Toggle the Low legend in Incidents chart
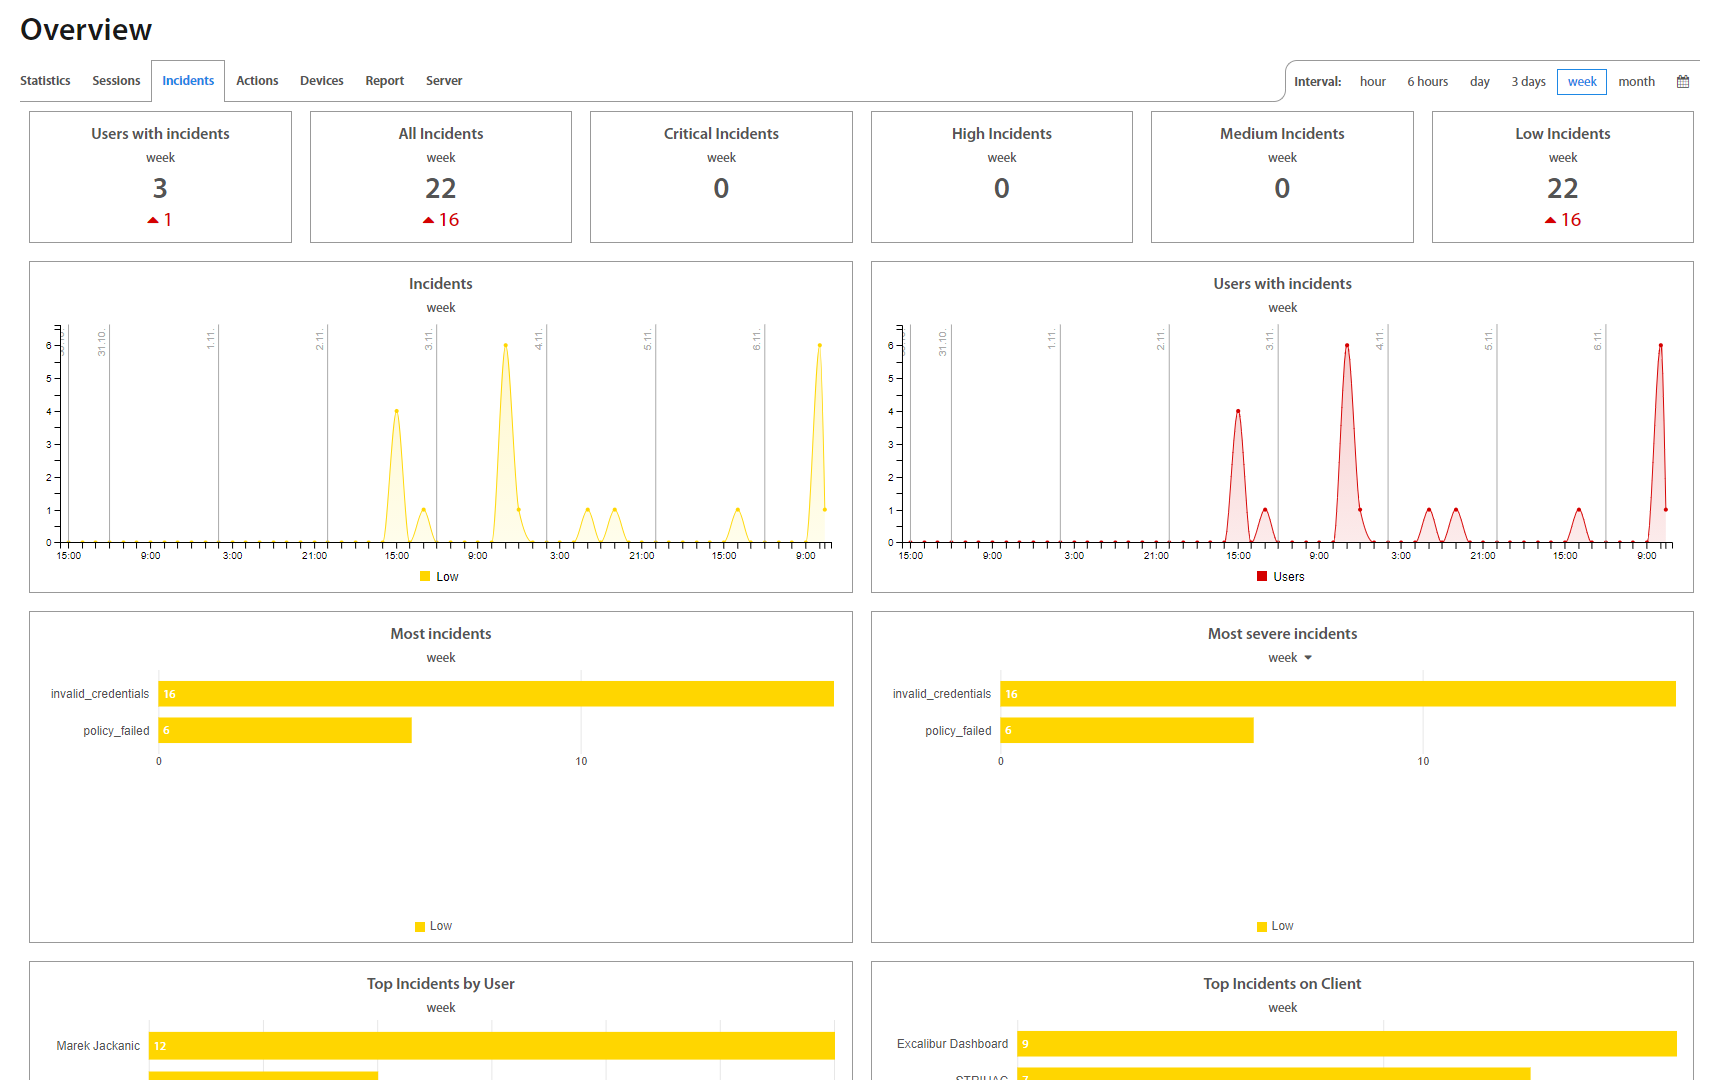Screen dimensions: 1720x1080 [x=439, y=577]
